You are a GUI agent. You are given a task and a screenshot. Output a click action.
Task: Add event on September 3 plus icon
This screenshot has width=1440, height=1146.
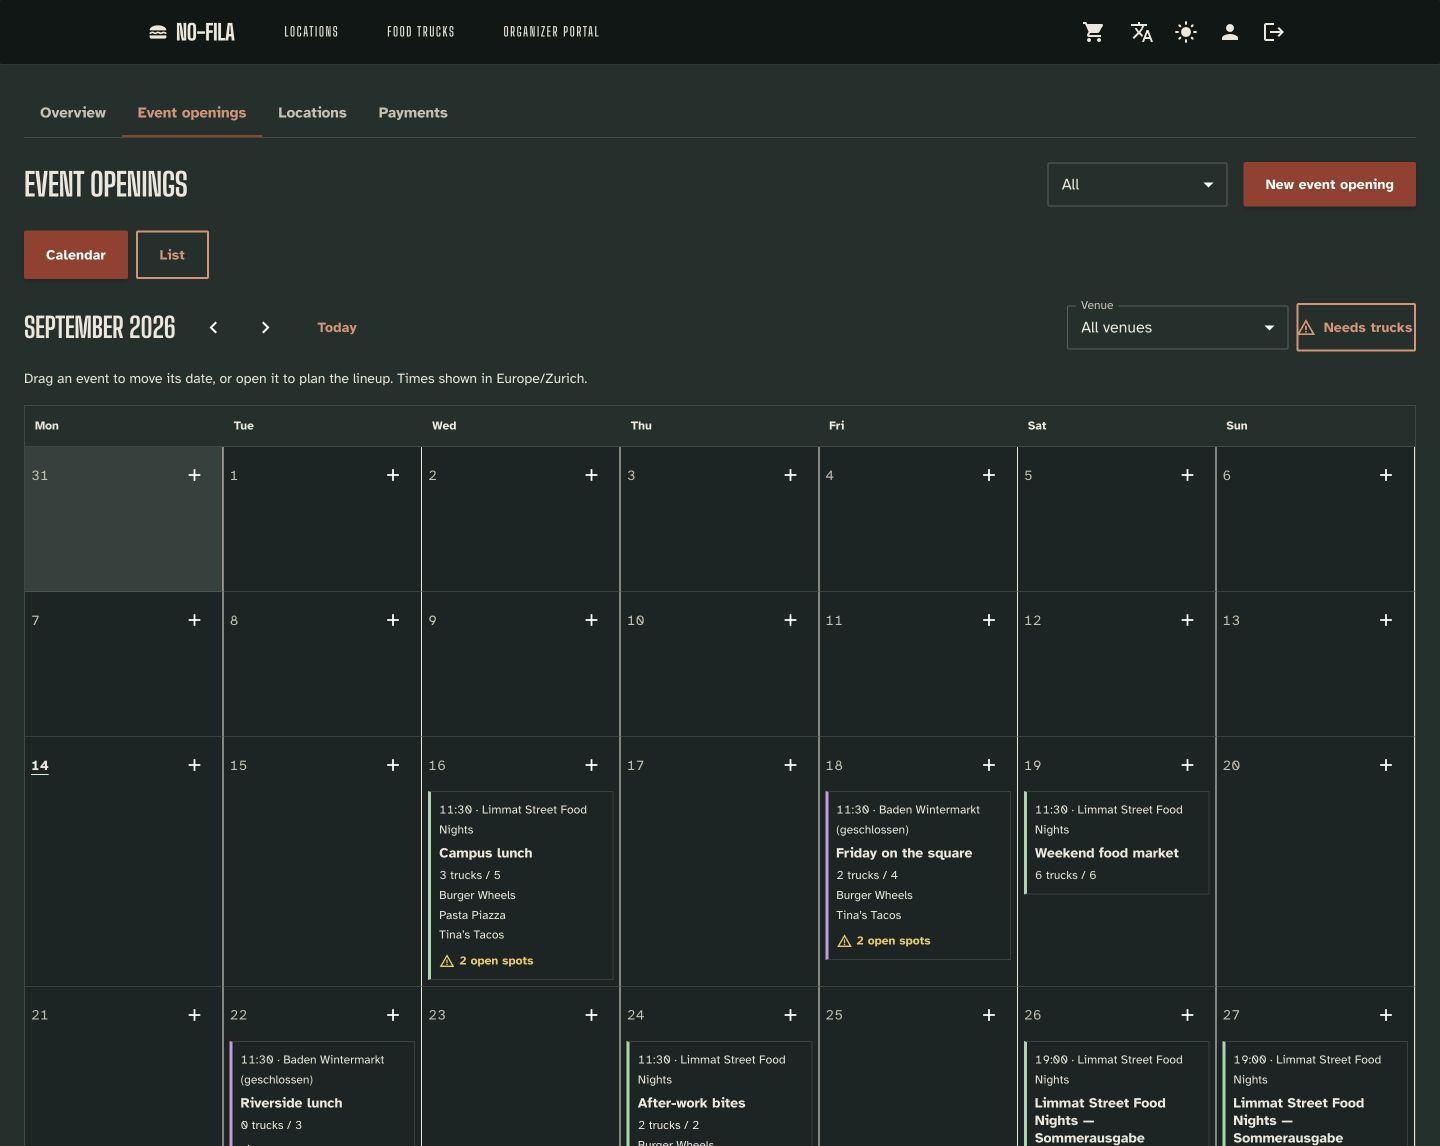[790, 475]
